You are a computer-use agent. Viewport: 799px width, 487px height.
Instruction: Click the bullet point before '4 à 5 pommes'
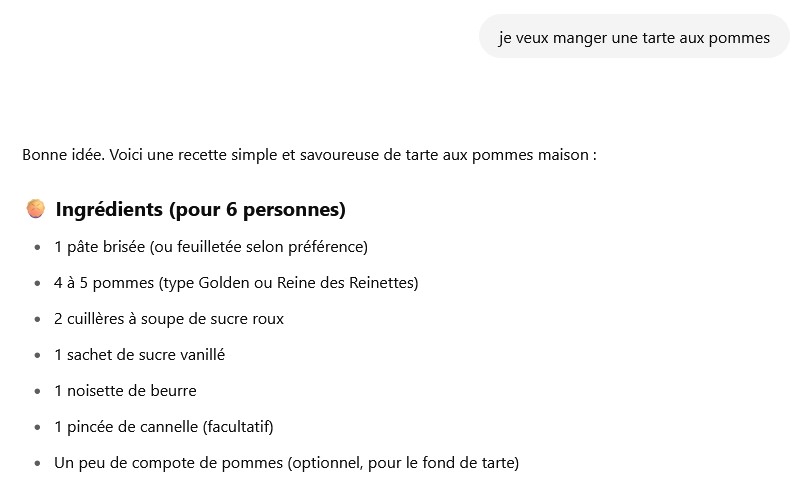[x=37, y=283]
